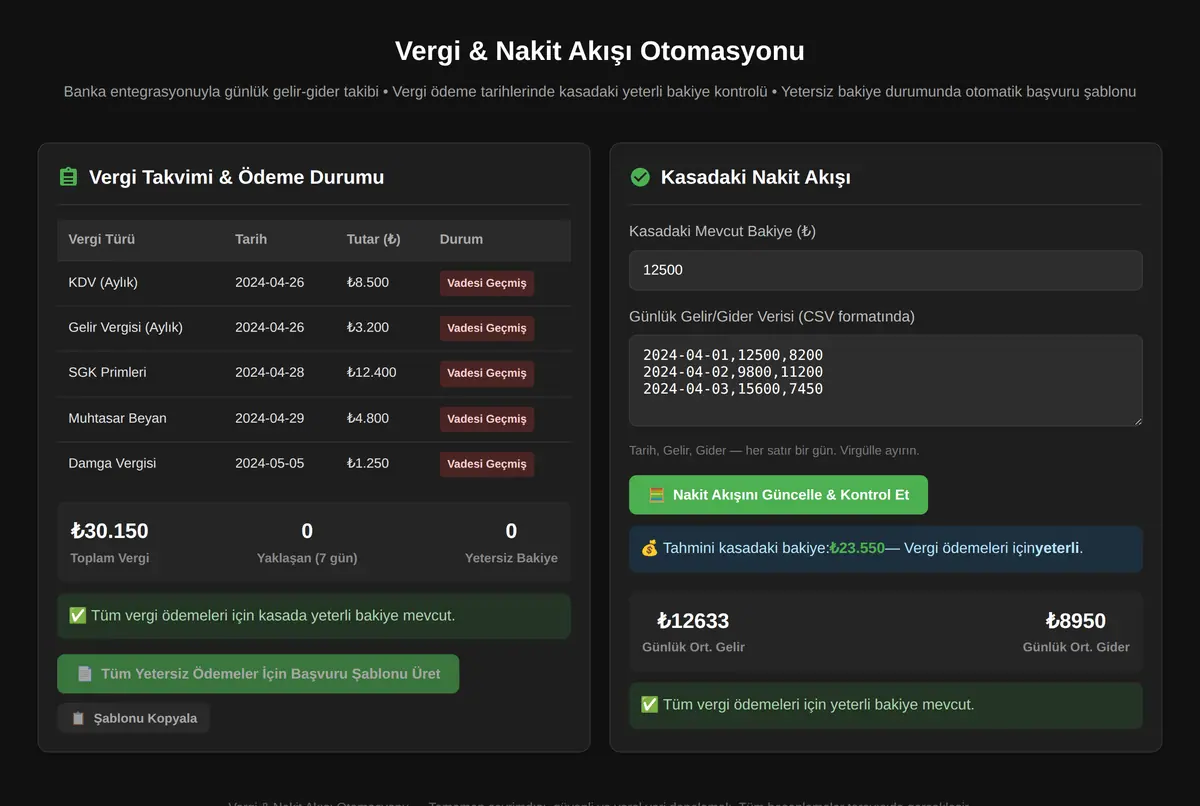Click the ₺12633 Günlük Ort. Gelir value
Viewport: 1200px width, 806px height.
(x=693, y=621)
